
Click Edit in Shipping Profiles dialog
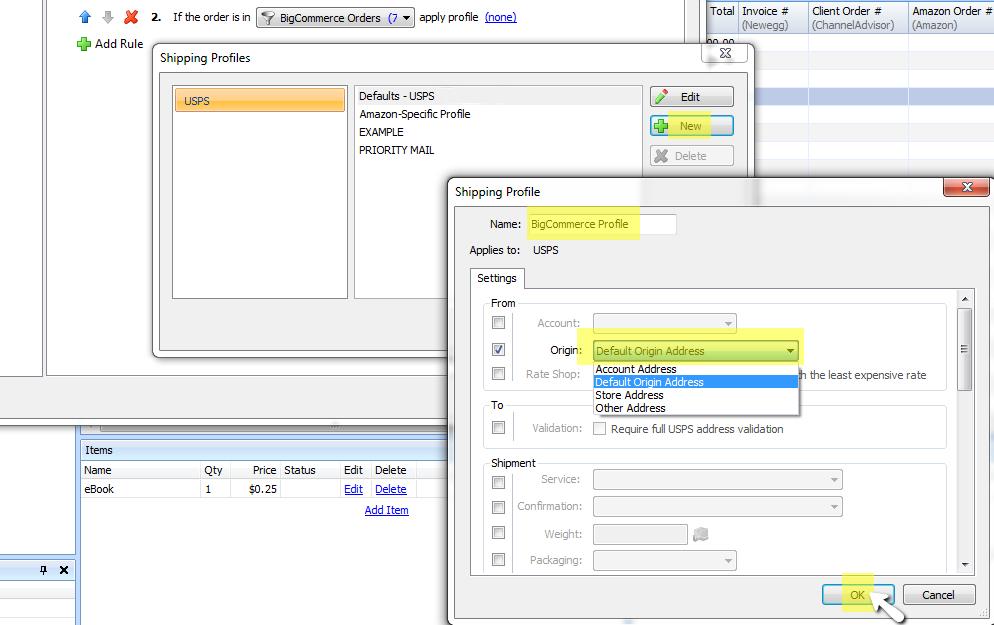[692, 96]
